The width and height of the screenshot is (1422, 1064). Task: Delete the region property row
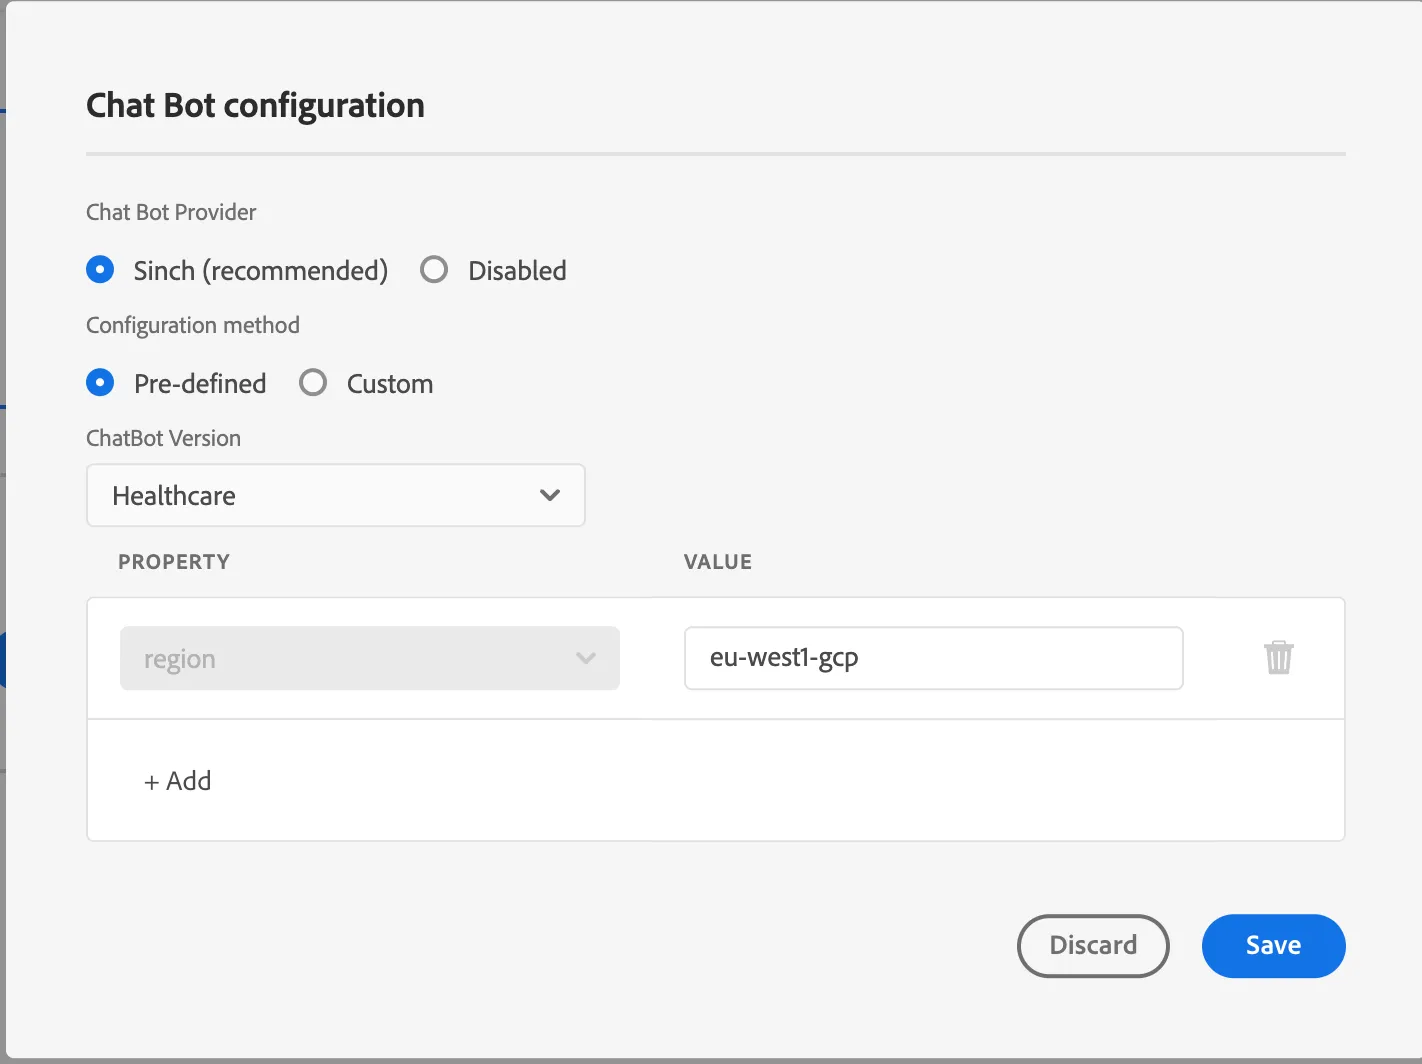pos(1279,658)
